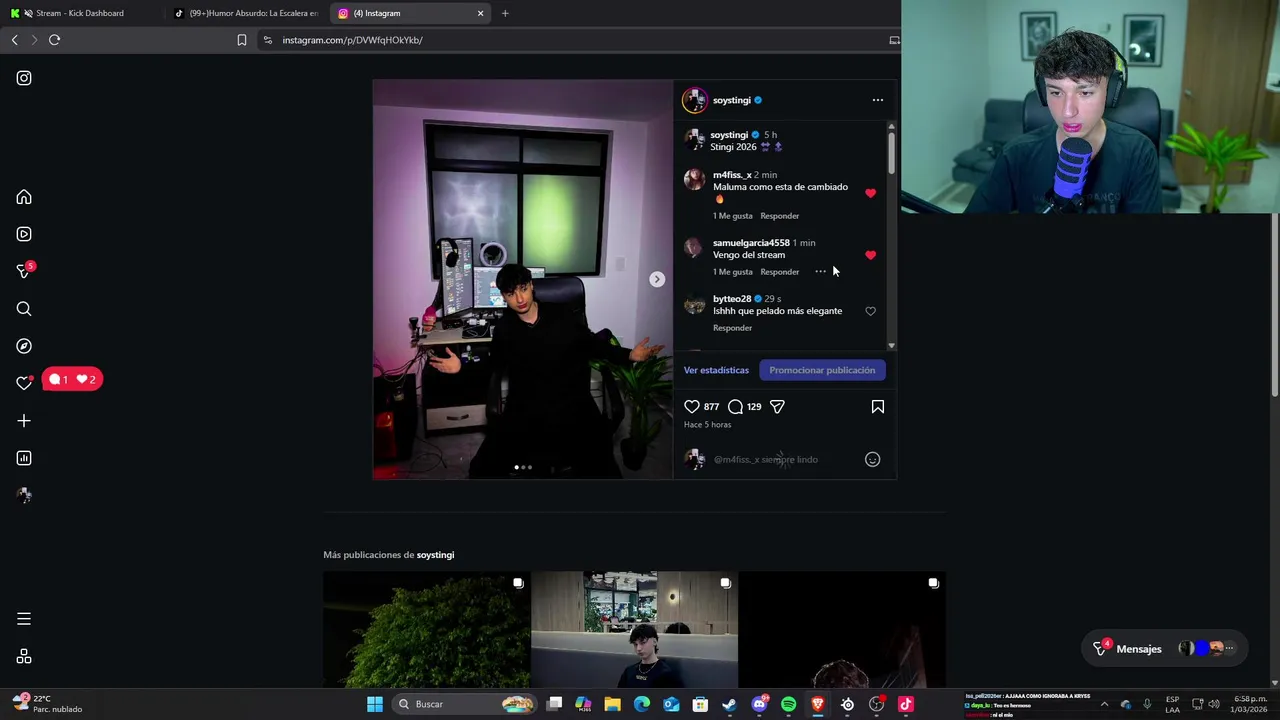This screenshot has width=1280, height=720.
Task: Open the More hamburger menu in sidebar
Action: 24,619
